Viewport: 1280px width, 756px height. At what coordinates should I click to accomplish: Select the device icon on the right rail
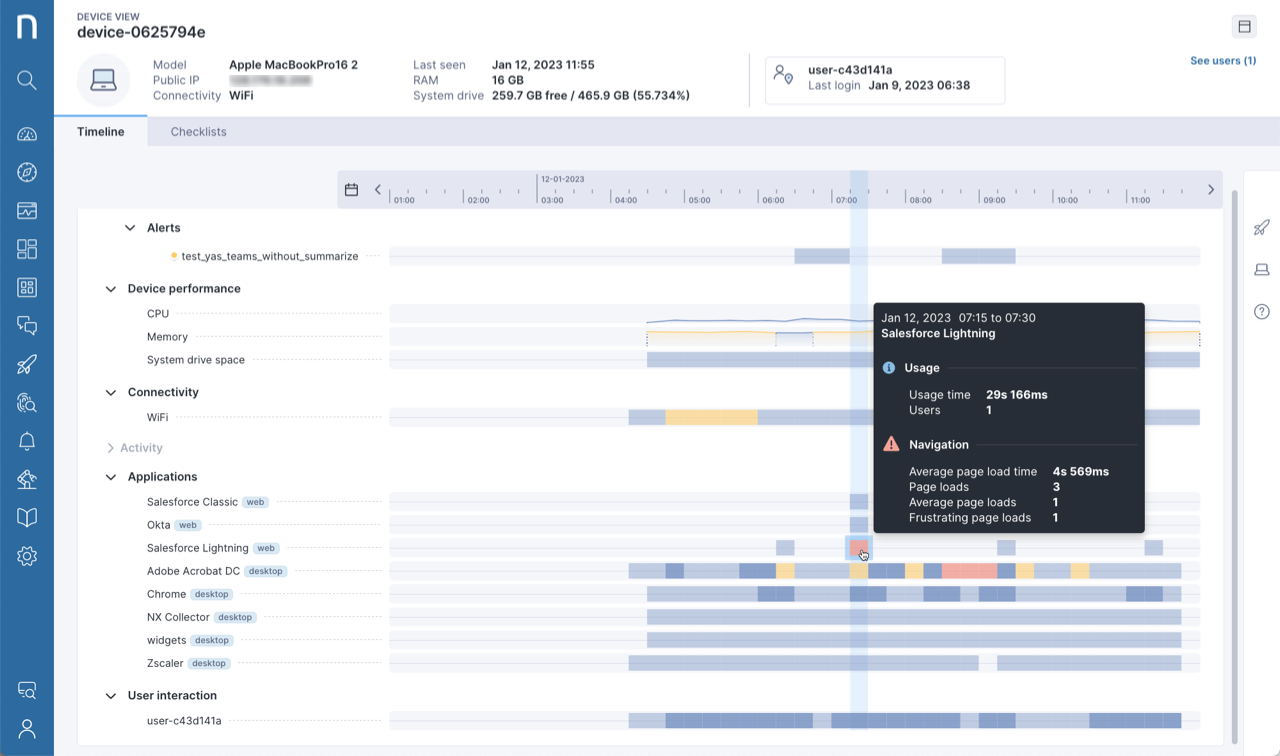1261,269
